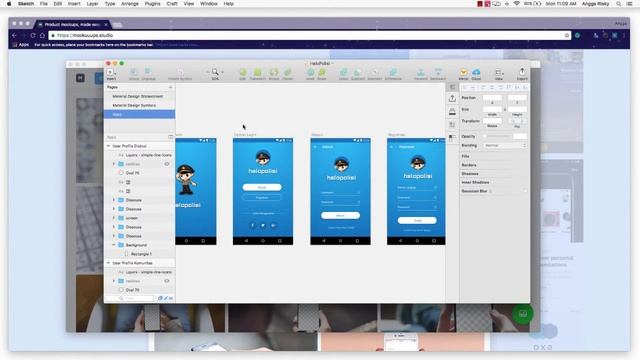Open the Layer menu
The width and height of the screenshot is (640, 360).
(x=92, y=4)
